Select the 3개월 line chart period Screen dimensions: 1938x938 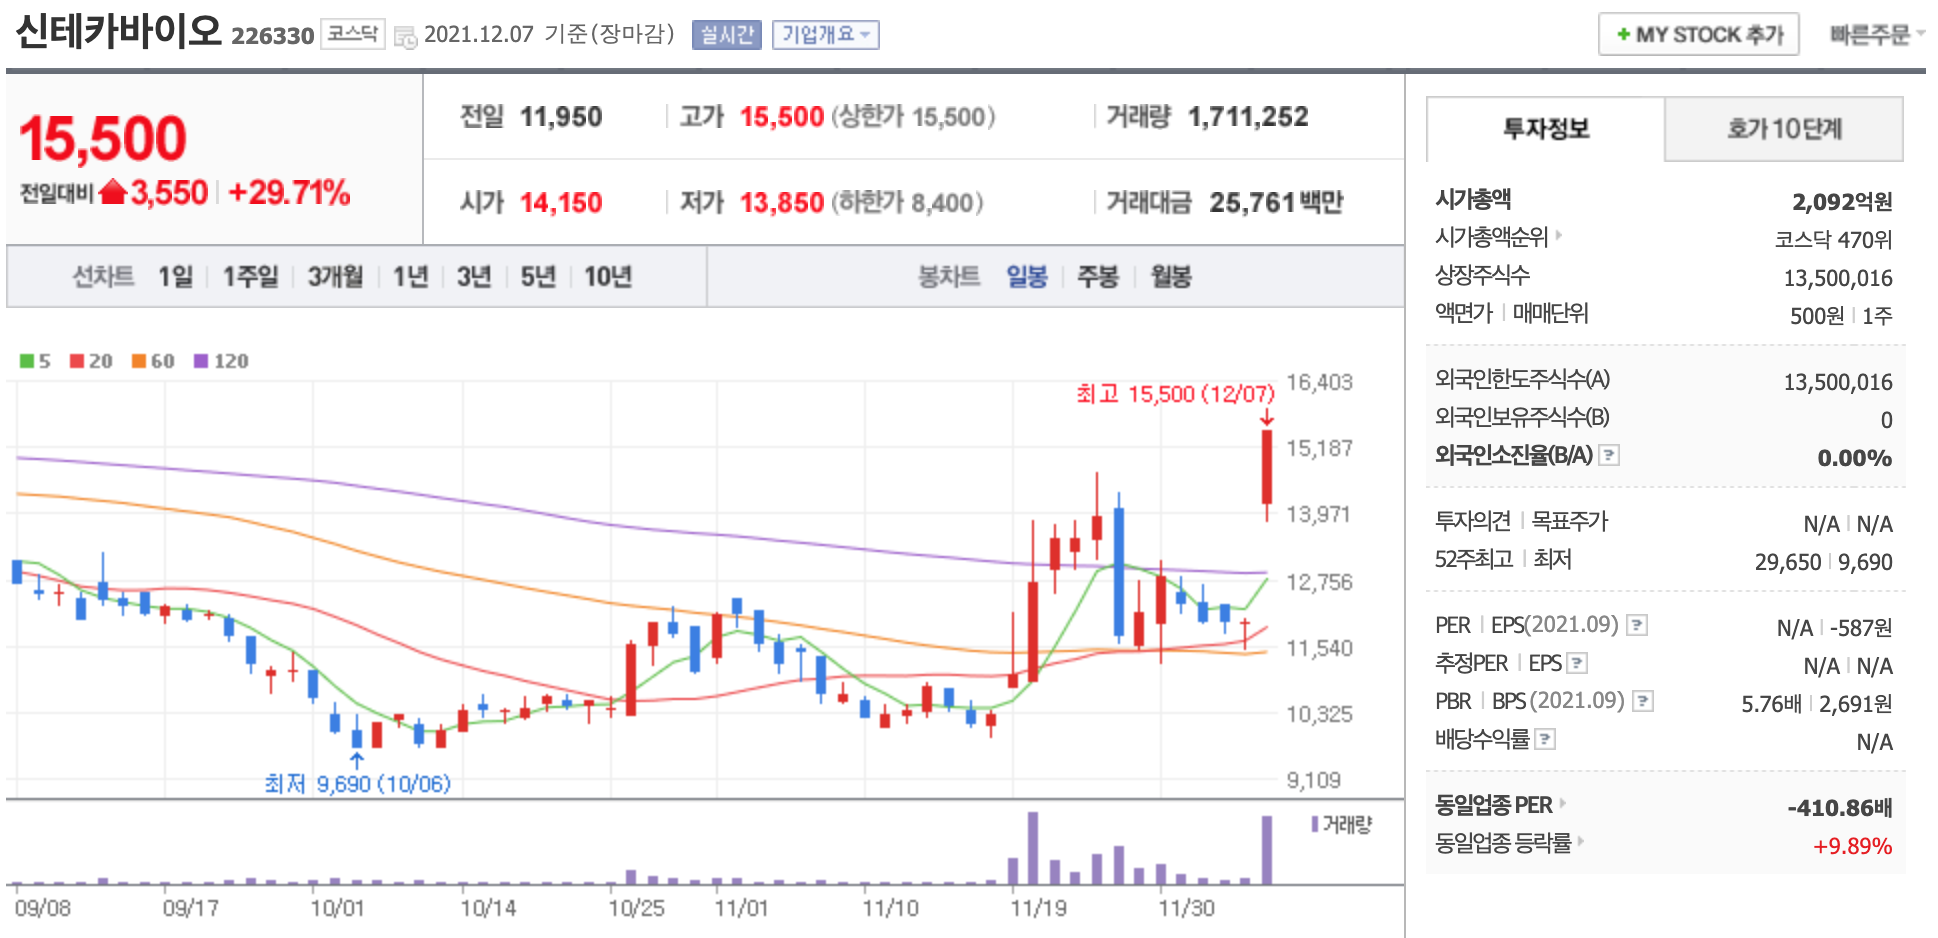[x=335, y=276]
